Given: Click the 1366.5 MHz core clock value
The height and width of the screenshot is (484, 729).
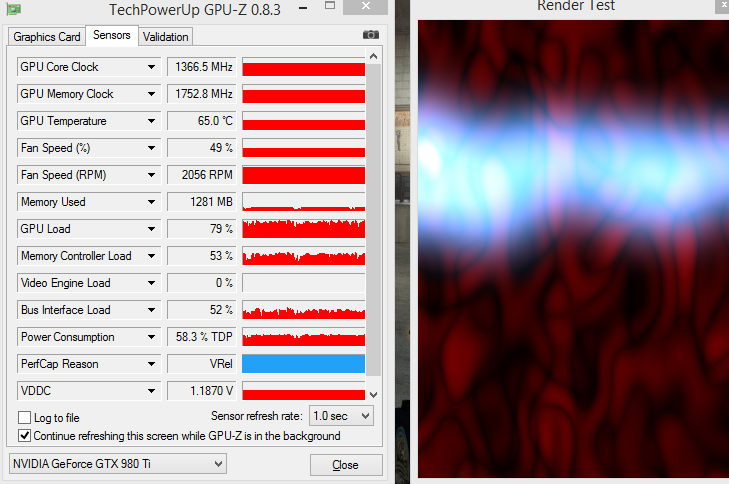Looking at the screenshot, I should tap(202, 67).
